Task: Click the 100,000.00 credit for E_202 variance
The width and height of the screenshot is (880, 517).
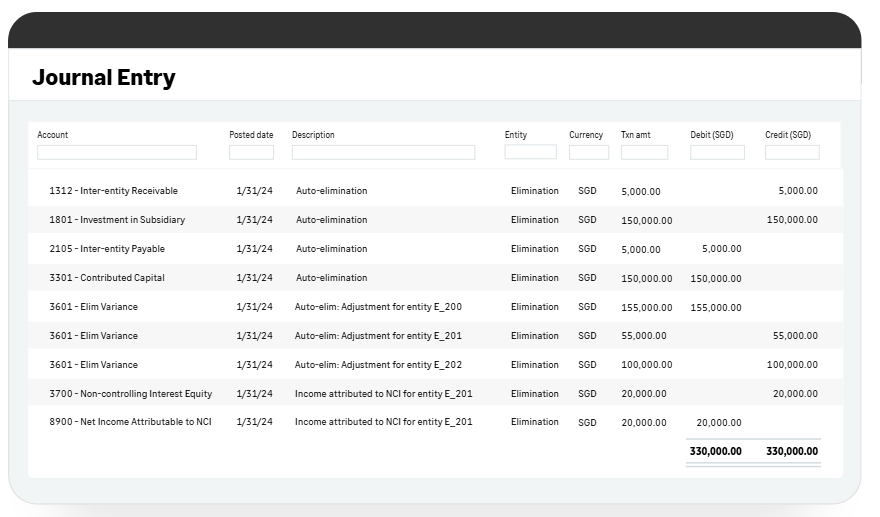Action: 792,365
